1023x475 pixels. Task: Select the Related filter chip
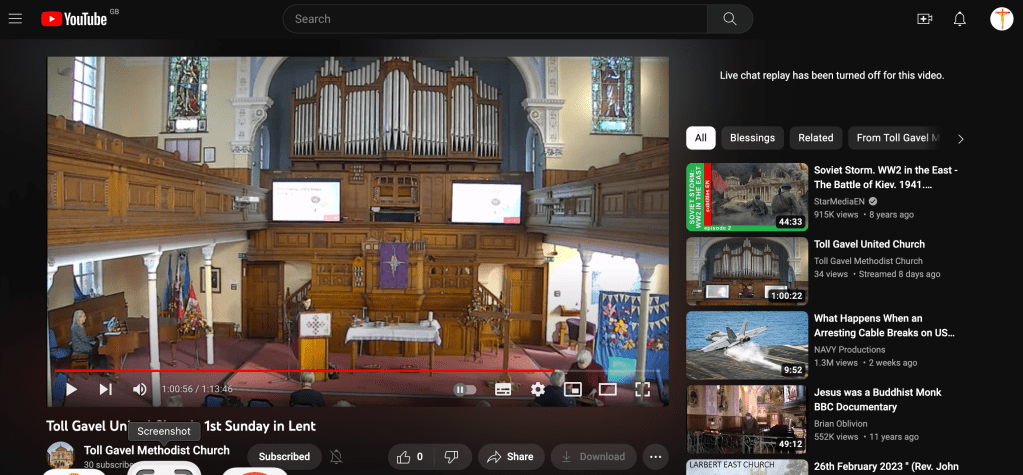click(x=815, y=138)
